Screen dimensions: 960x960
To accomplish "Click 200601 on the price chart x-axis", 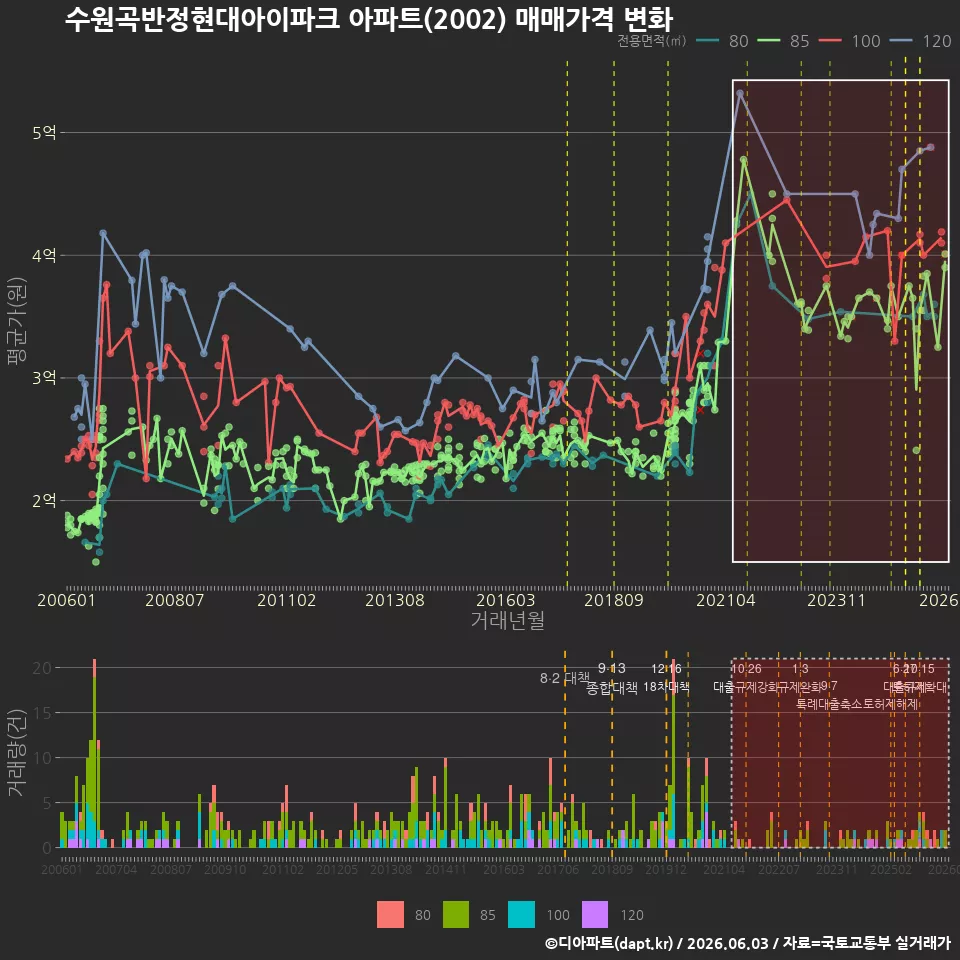I will pos(66,600).
